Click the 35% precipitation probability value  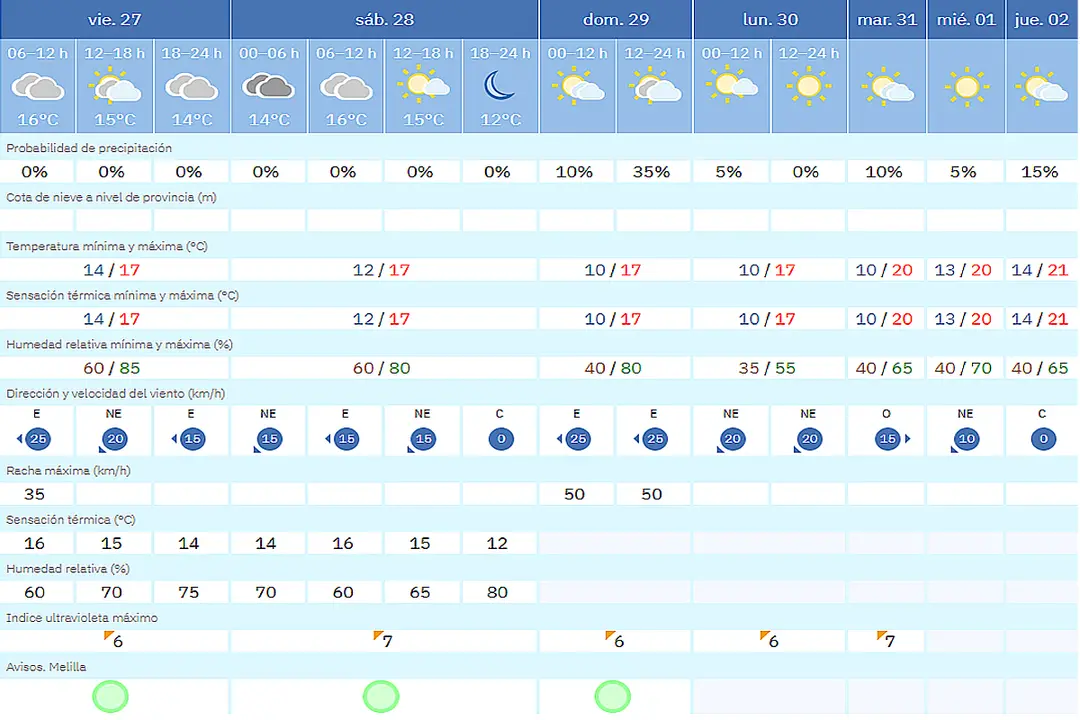pos(651,172)
